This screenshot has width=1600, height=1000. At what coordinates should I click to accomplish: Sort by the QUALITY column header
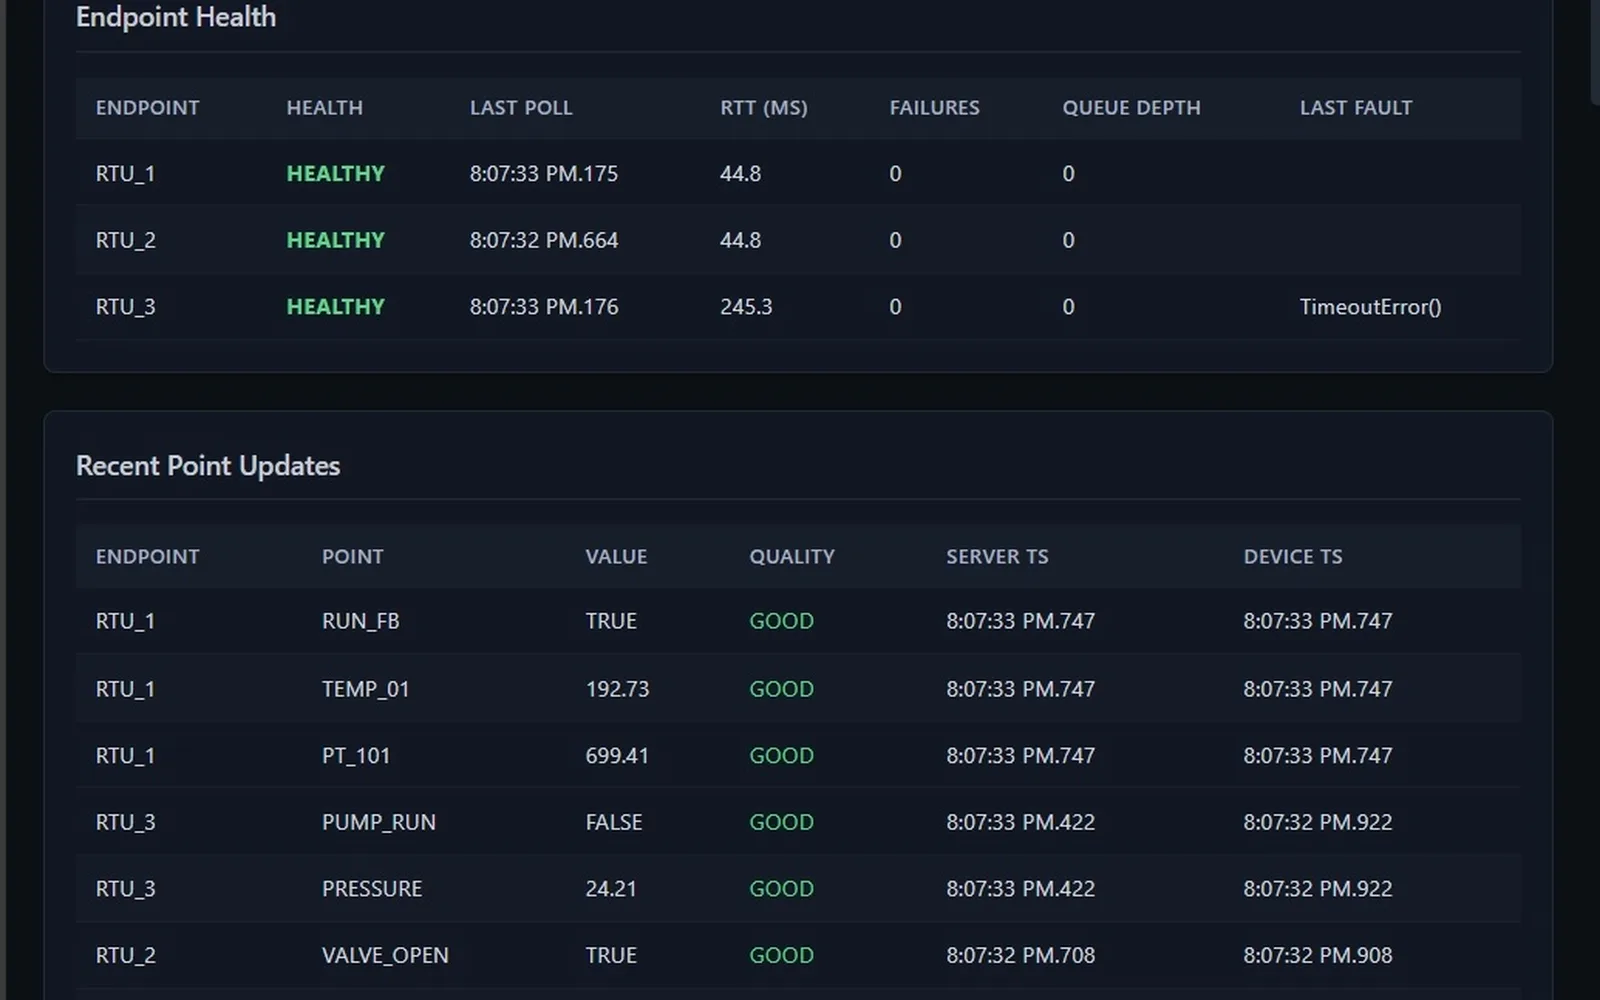pyautogui.click(x=792, y=556)
